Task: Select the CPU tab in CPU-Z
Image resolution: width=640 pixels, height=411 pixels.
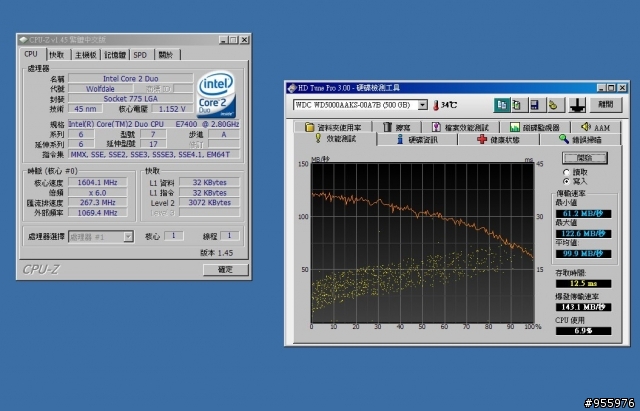Action: tap(31, 54)
